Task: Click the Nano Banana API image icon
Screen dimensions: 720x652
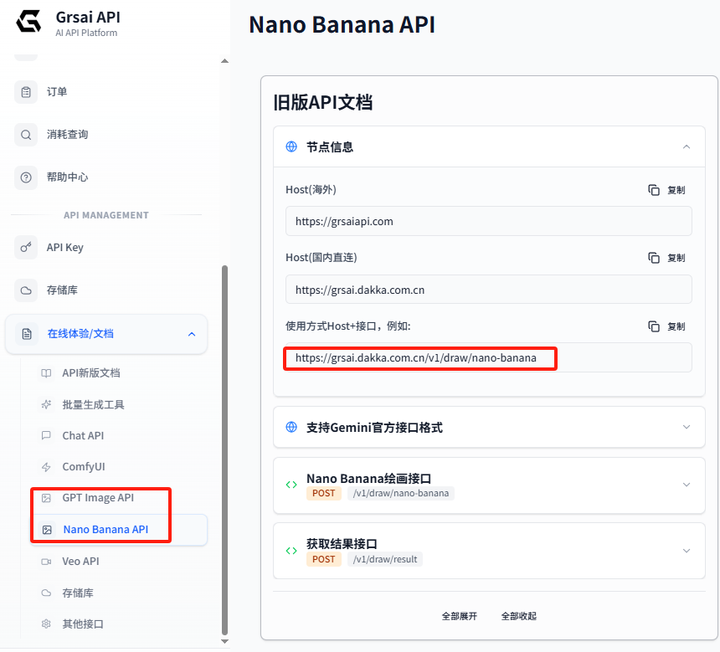Action: pyautogui.click(x=47, y=530)
